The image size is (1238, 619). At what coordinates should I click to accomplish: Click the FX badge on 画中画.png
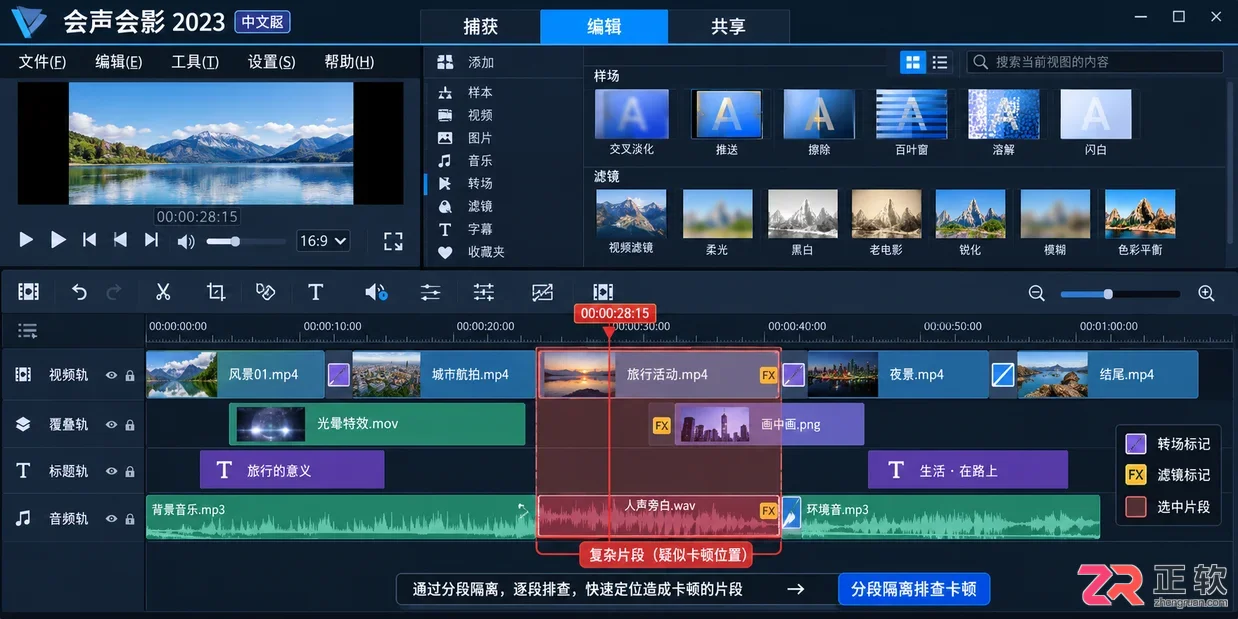pos(661,425)
